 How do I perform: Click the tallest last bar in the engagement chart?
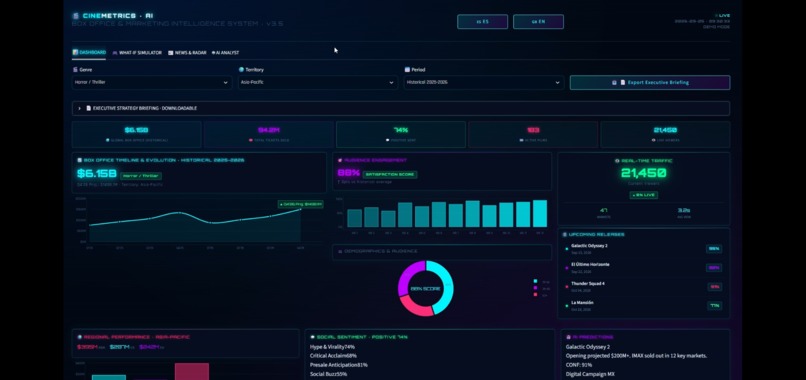pos(540,213)
